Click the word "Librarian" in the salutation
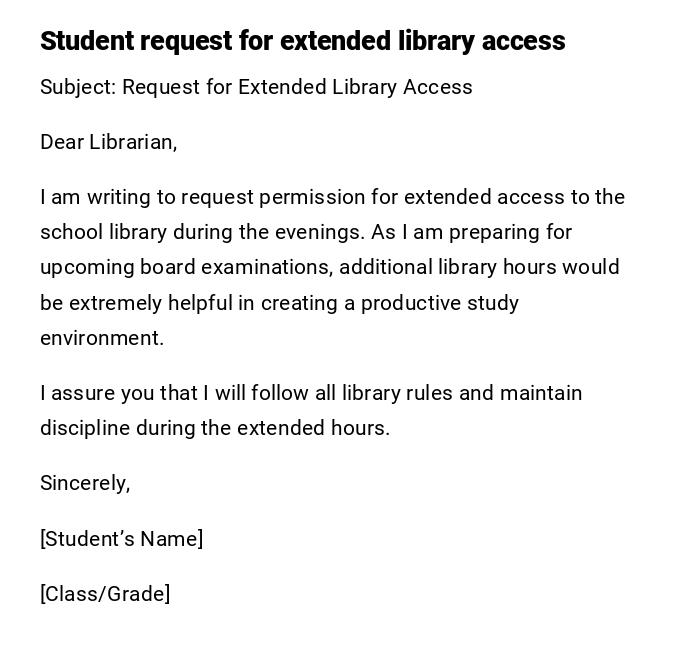The image size is (700, 656). coord(131,142)
